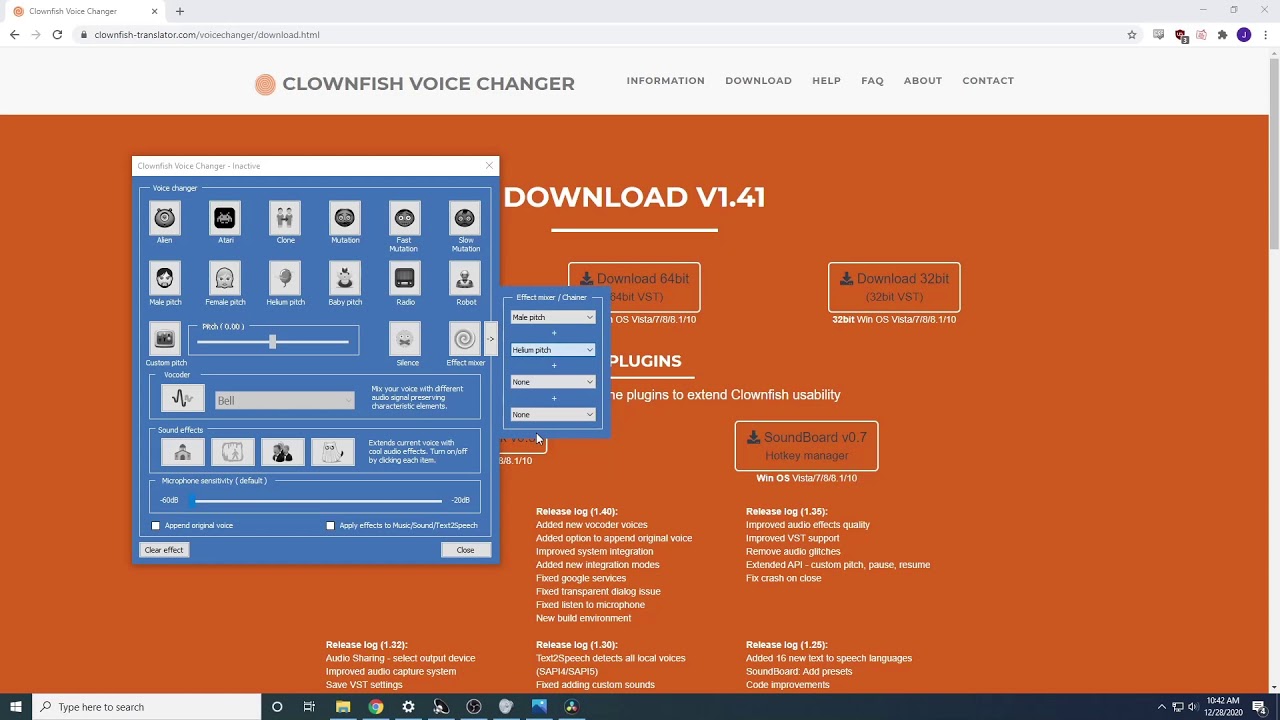The image size is (1280, 720).
Task: Click the Close button in Clownfish dialog
Action: (x=465, y=550)
